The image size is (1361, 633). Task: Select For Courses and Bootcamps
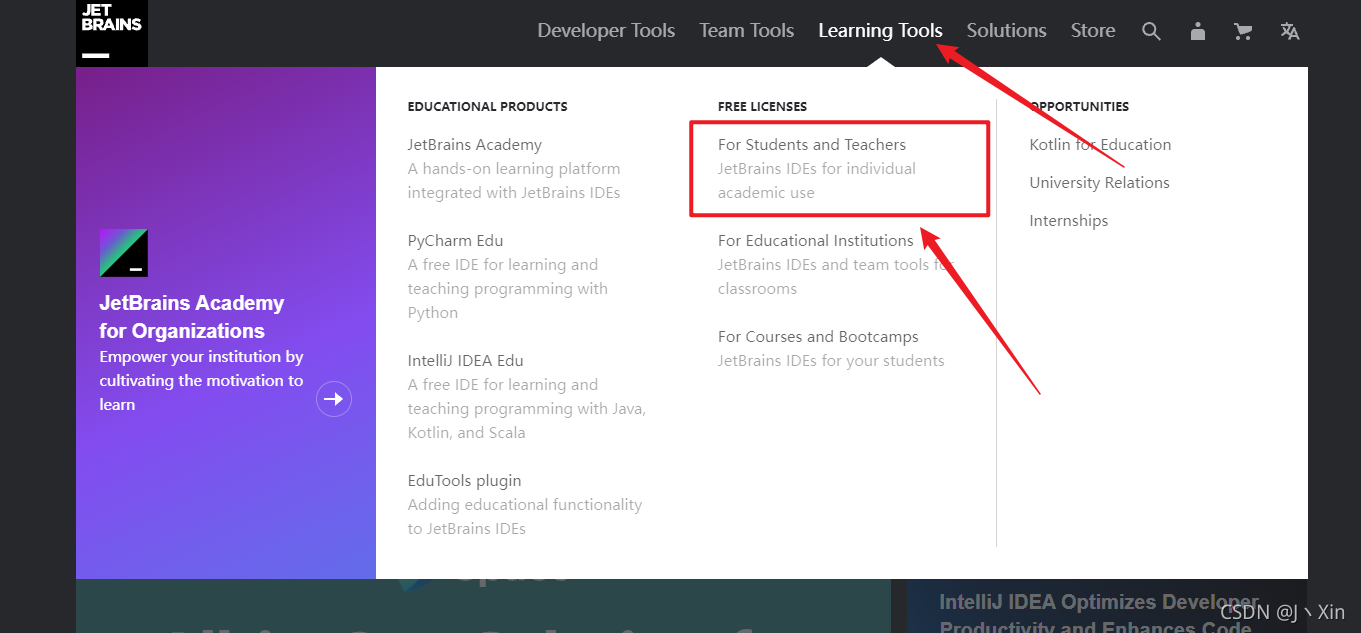coord(818,337)
